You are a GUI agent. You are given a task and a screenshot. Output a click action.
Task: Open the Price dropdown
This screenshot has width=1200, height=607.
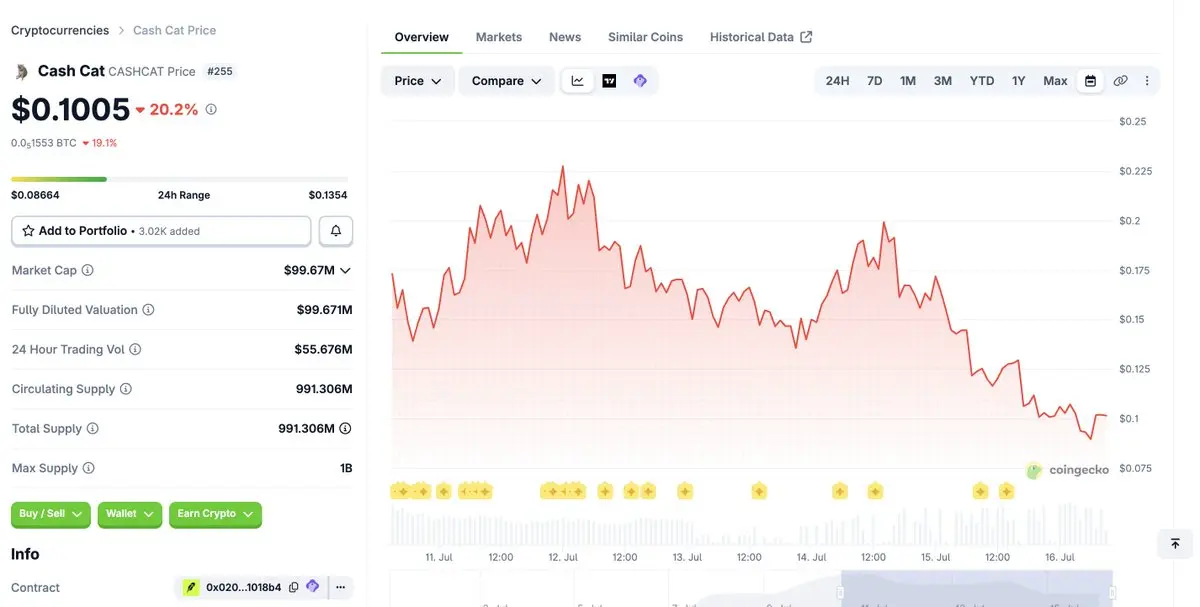point(418,81)
